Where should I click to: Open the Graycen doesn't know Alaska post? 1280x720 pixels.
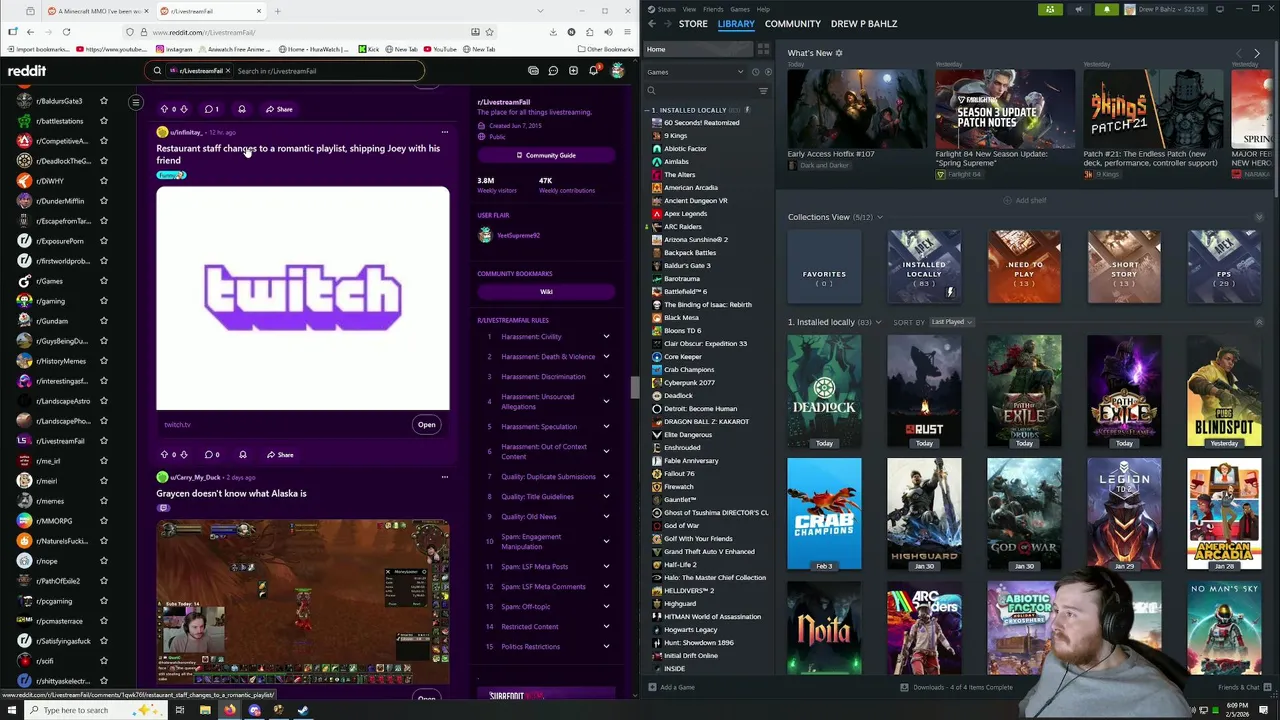click(x=231, y=493)
